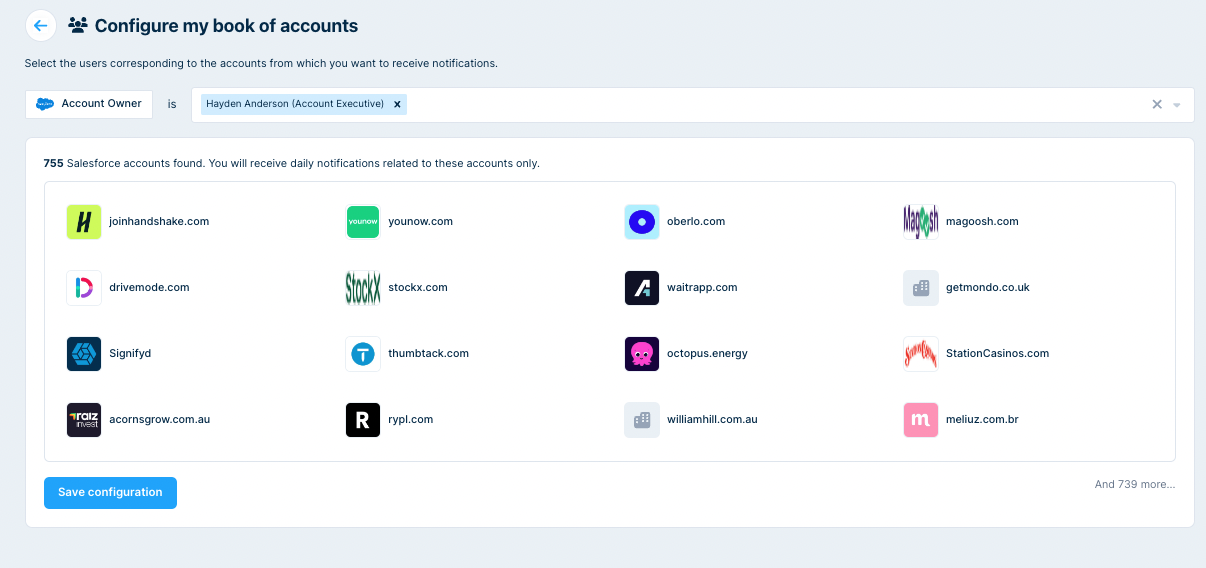The height and width of the screenshot is (568, 1206).
Task: Click the acornsgrow.com.au account name
Action: (159, 420)
